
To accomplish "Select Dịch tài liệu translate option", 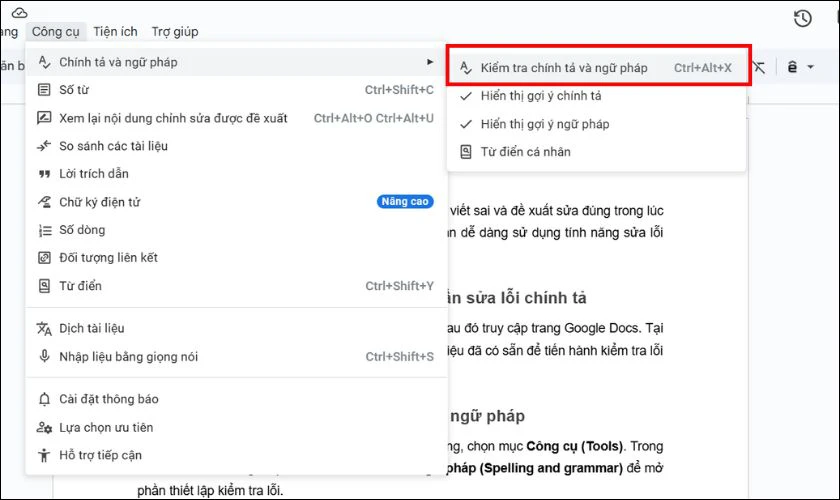I will coord(236,328).
